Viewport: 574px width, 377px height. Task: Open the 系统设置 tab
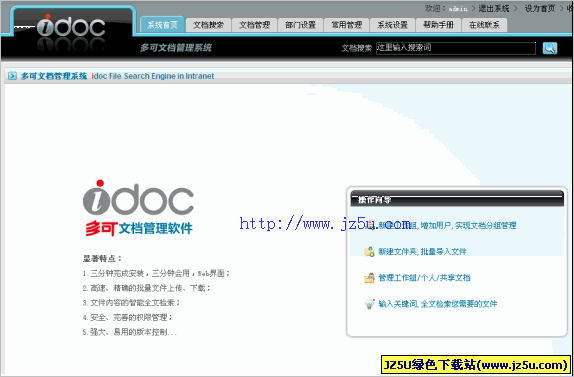click(x=392, y=25)
